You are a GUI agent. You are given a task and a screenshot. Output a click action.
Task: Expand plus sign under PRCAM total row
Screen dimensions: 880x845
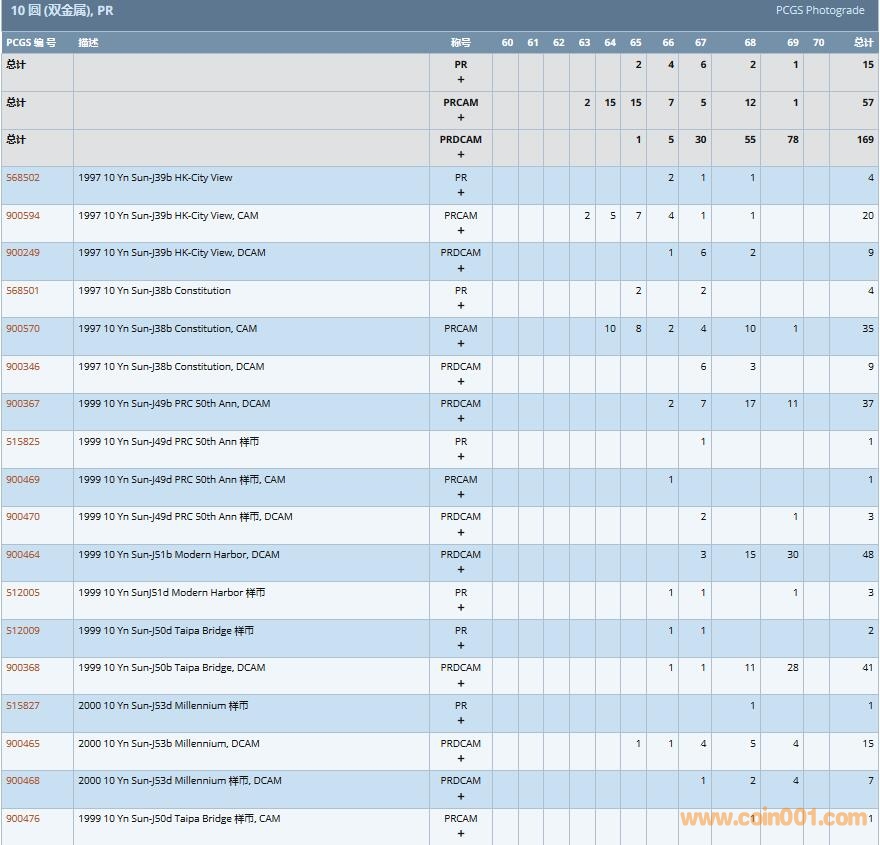[x=461, y=118]
